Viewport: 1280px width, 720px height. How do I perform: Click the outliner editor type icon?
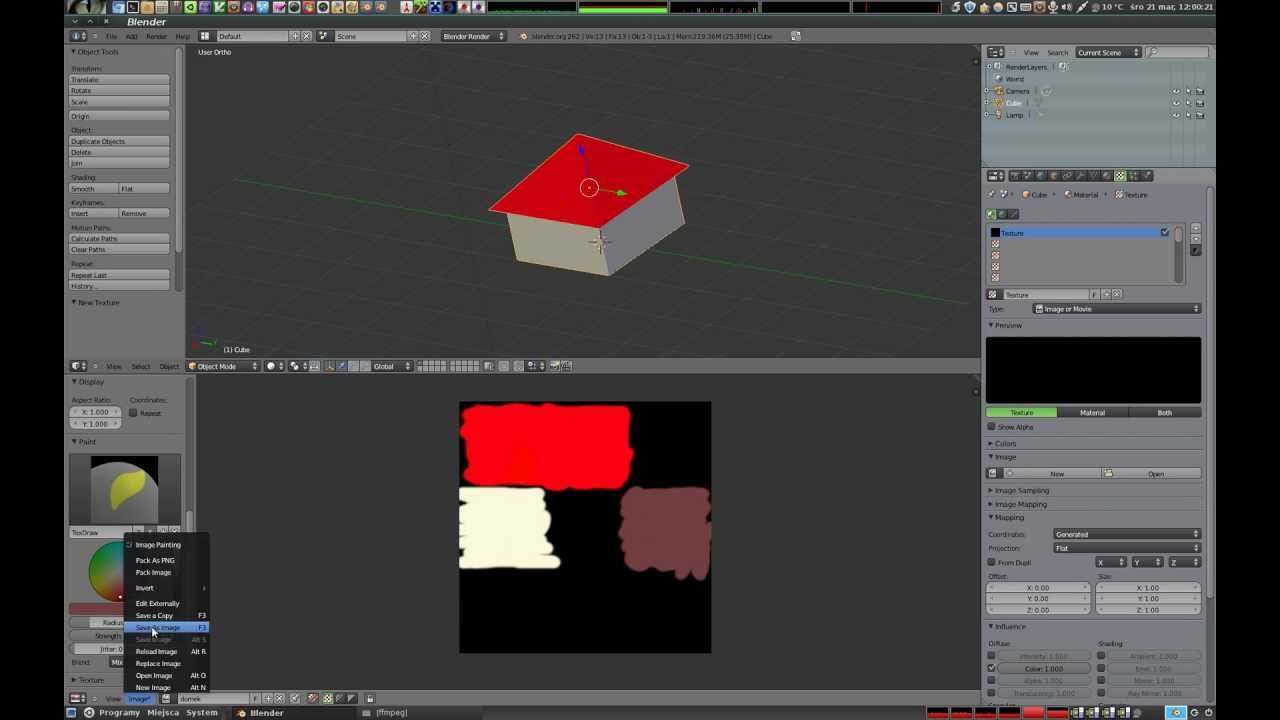(x=996, y=52)
